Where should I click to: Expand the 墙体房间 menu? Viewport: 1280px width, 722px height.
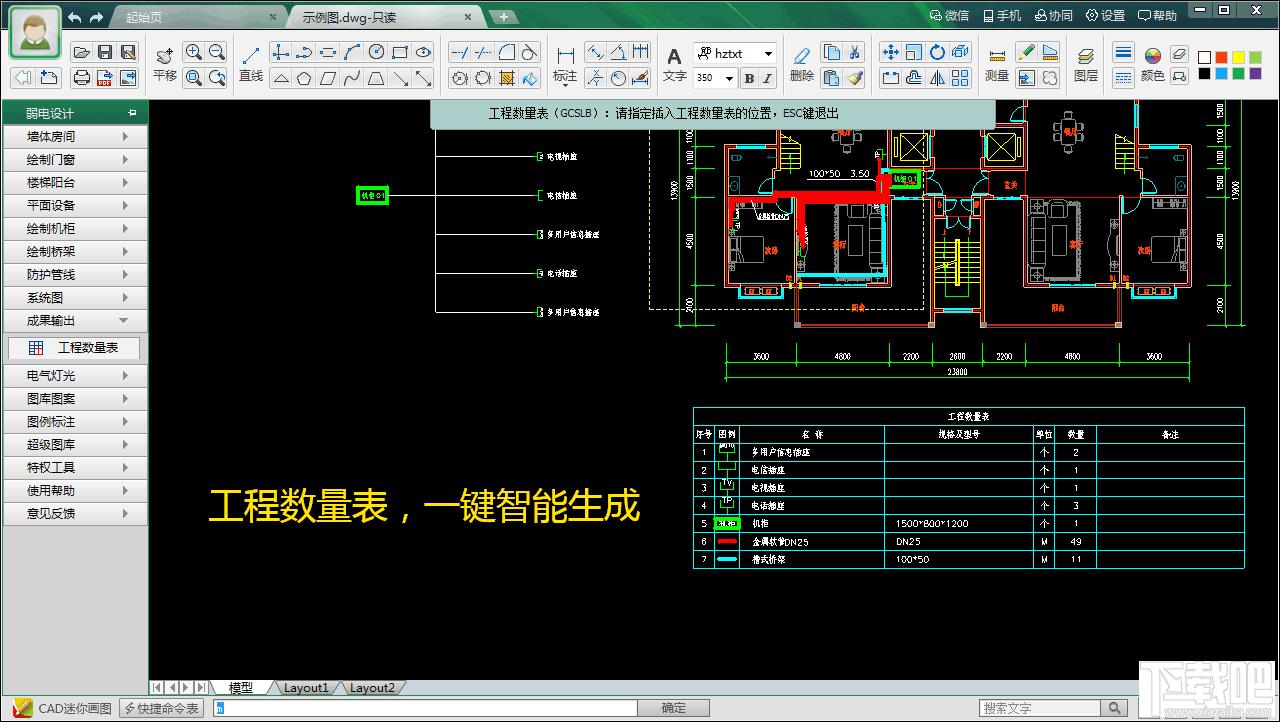pyautogui.click(x=76, y=136)
